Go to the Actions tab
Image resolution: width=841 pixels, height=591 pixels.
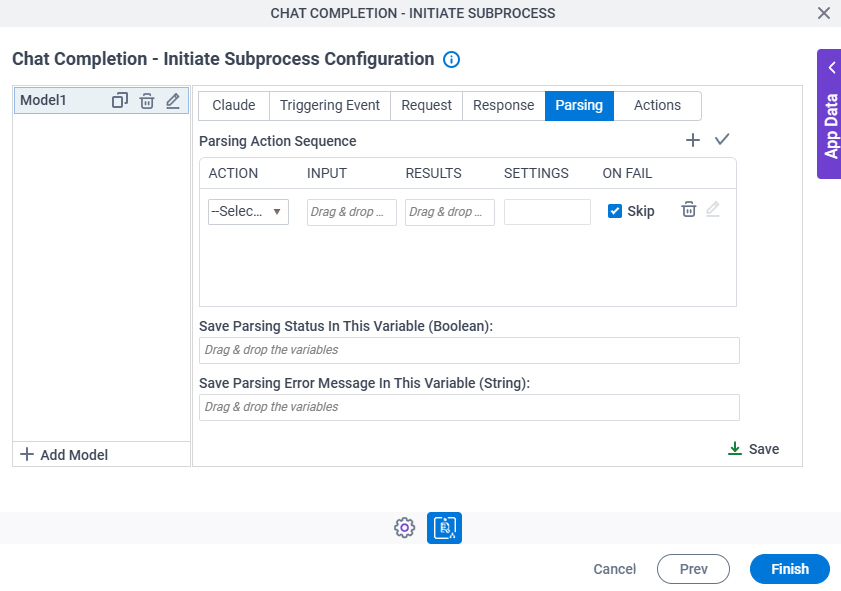[x=658, y=106]
